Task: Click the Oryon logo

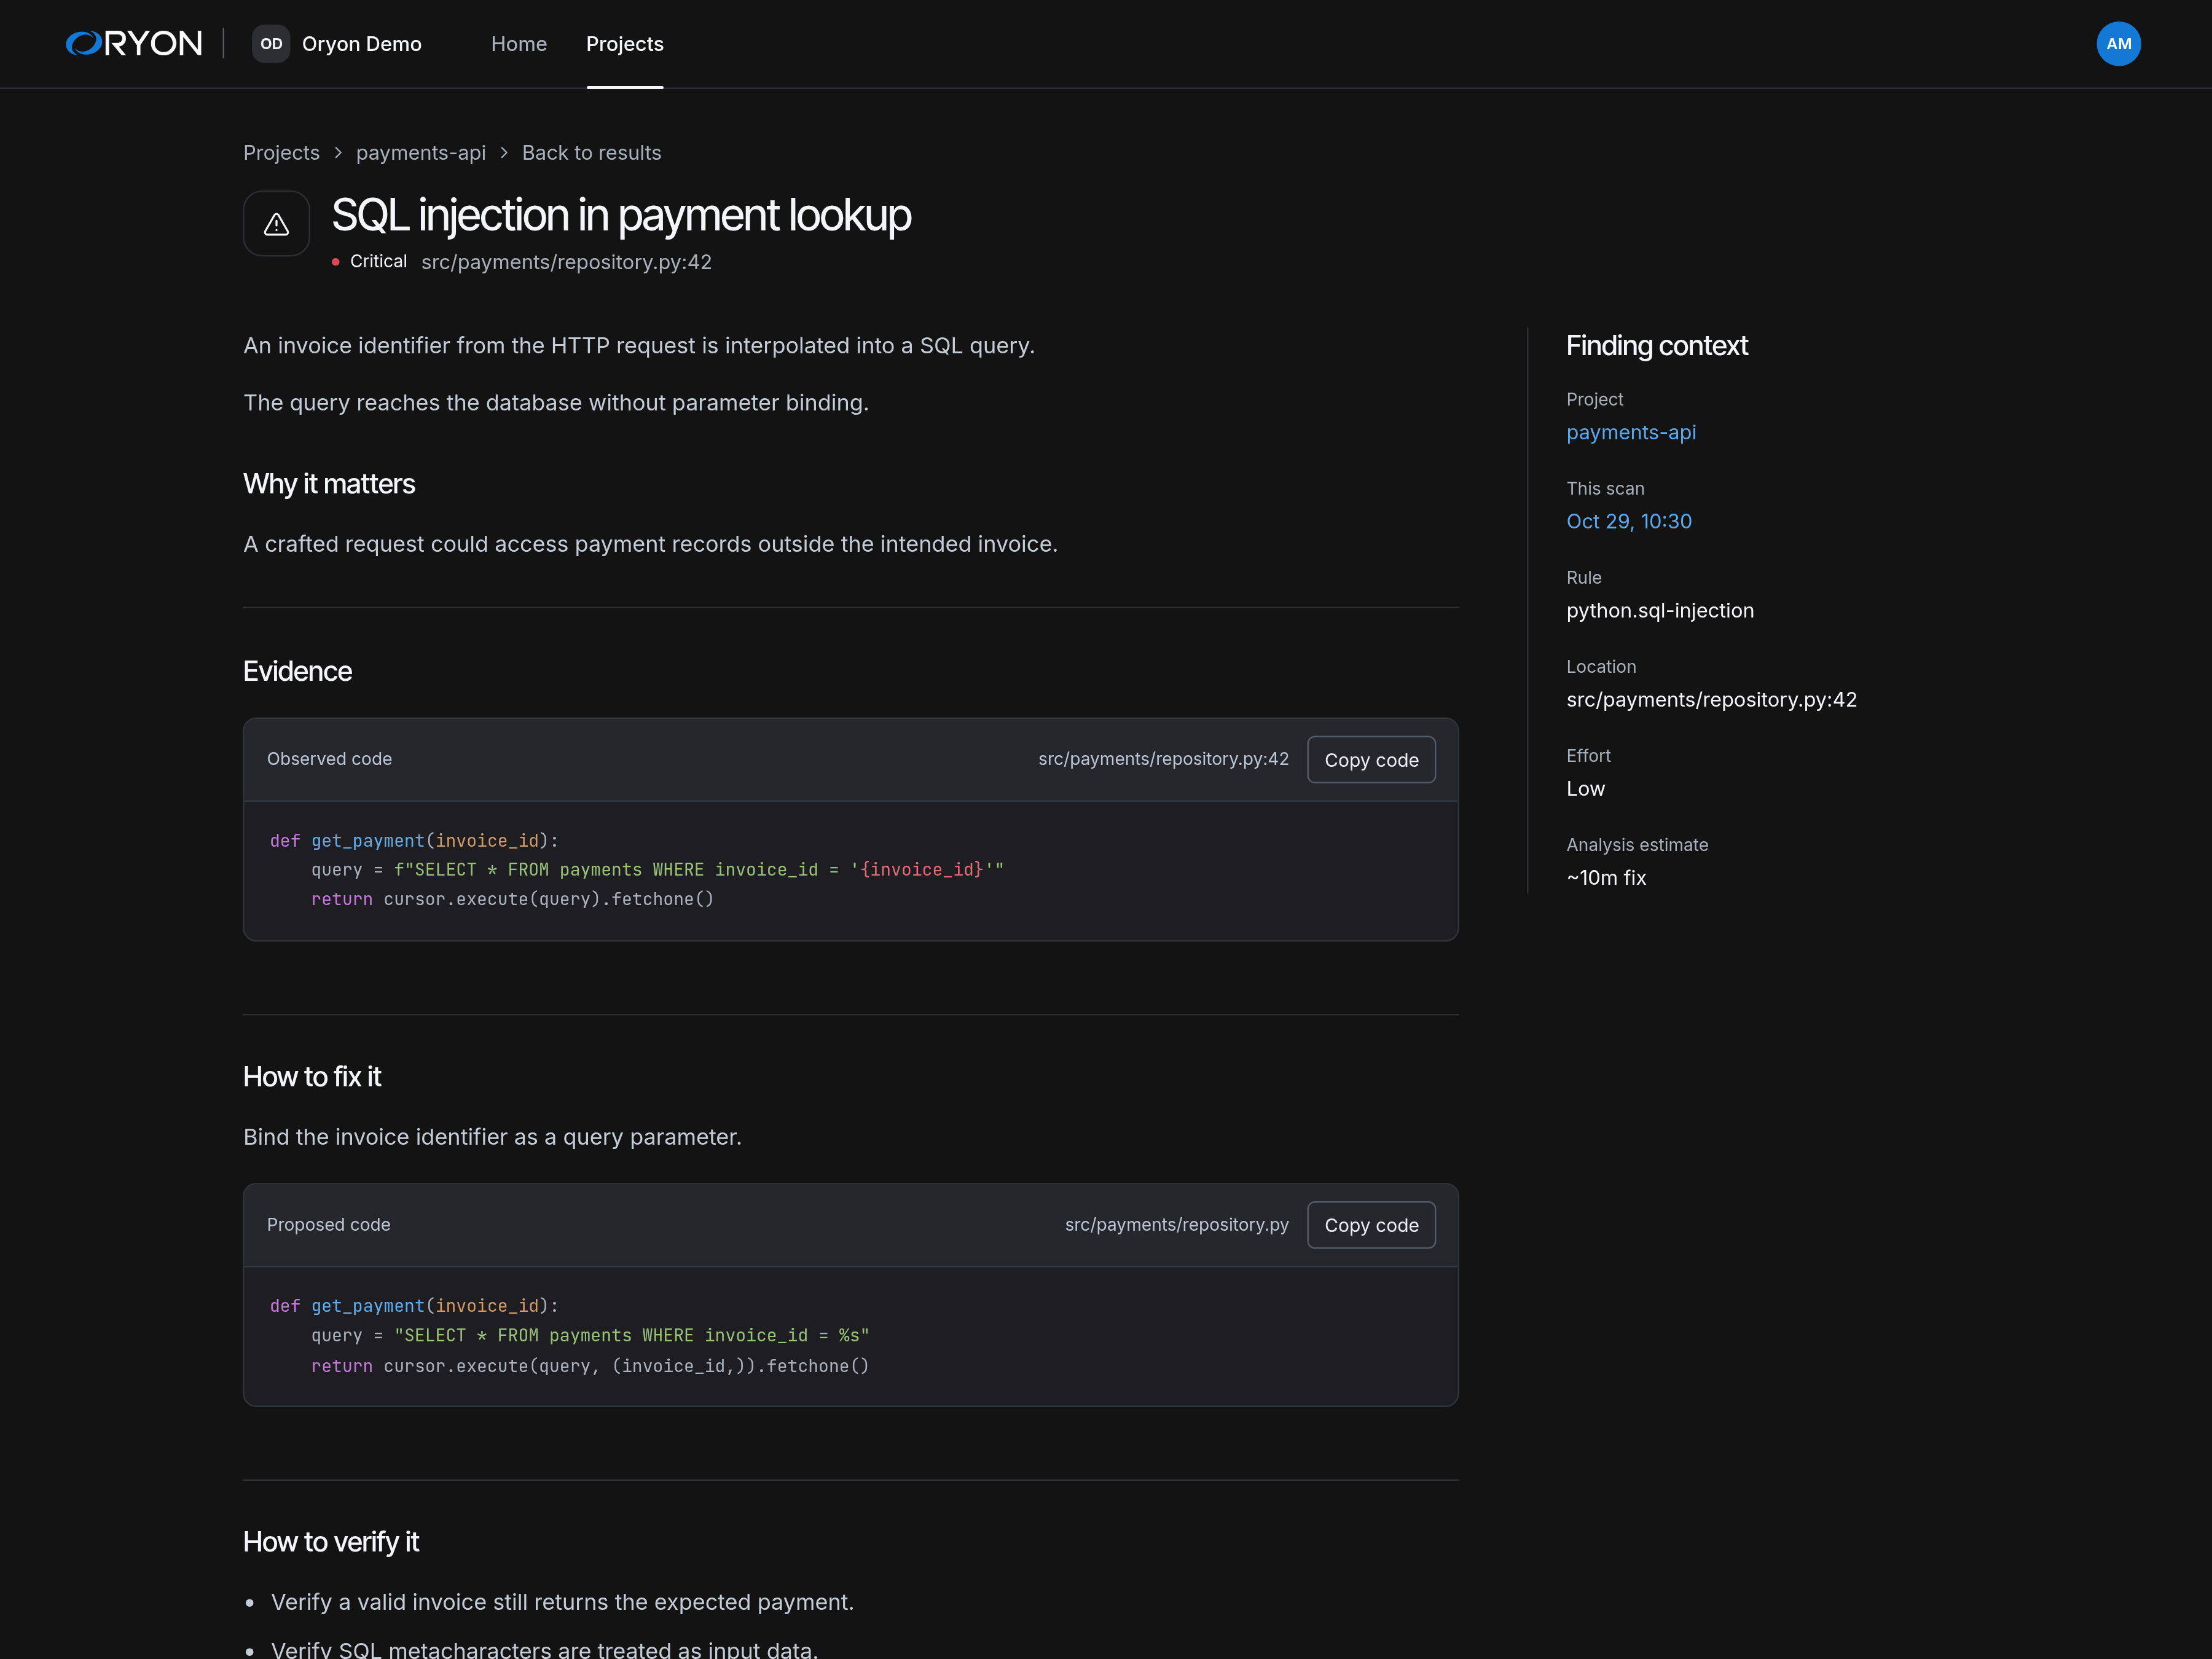Action: tap(134, 44)
